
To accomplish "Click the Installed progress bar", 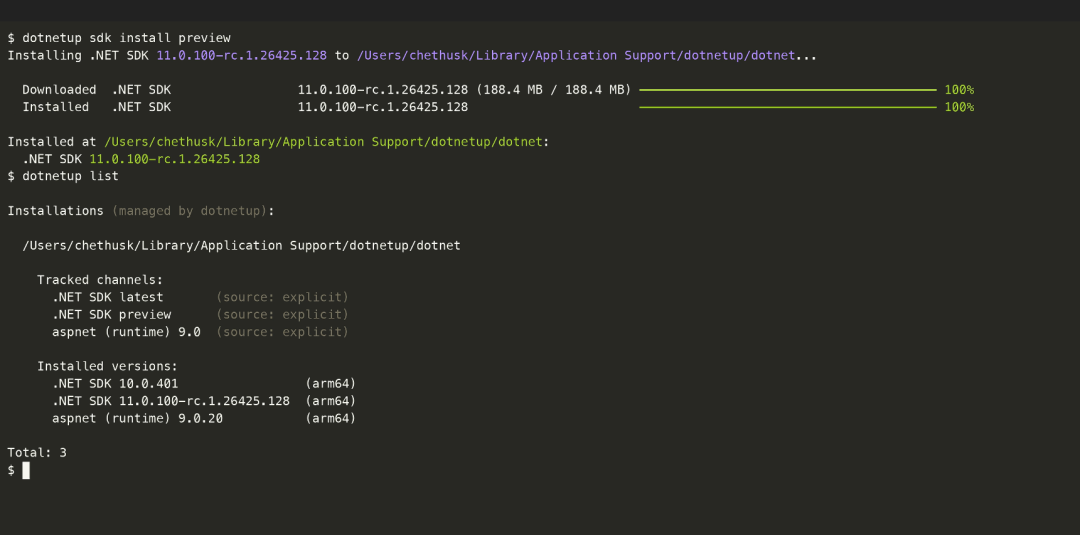I will pyautogui.click(x=788, y=107).
